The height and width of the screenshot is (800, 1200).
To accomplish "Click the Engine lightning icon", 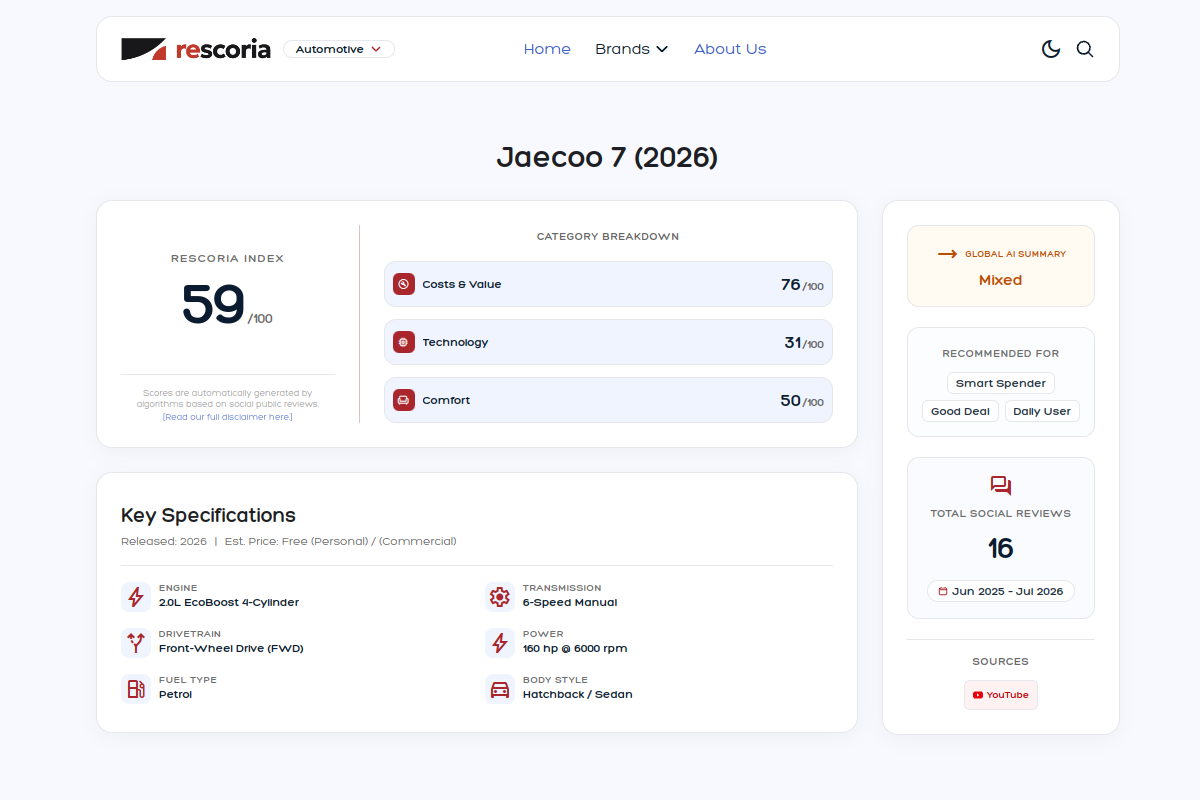I will (x=136, y=597).
